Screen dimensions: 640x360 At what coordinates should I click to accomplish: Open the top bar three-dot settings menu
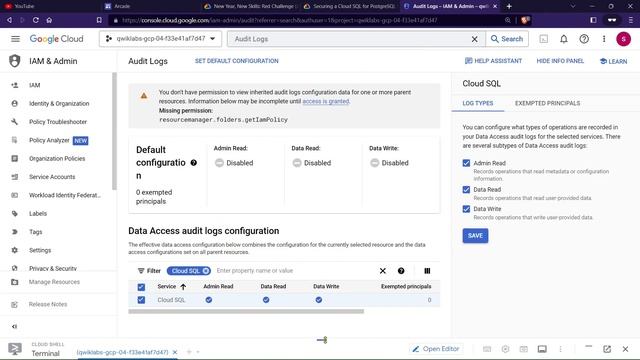coord(604,39)
